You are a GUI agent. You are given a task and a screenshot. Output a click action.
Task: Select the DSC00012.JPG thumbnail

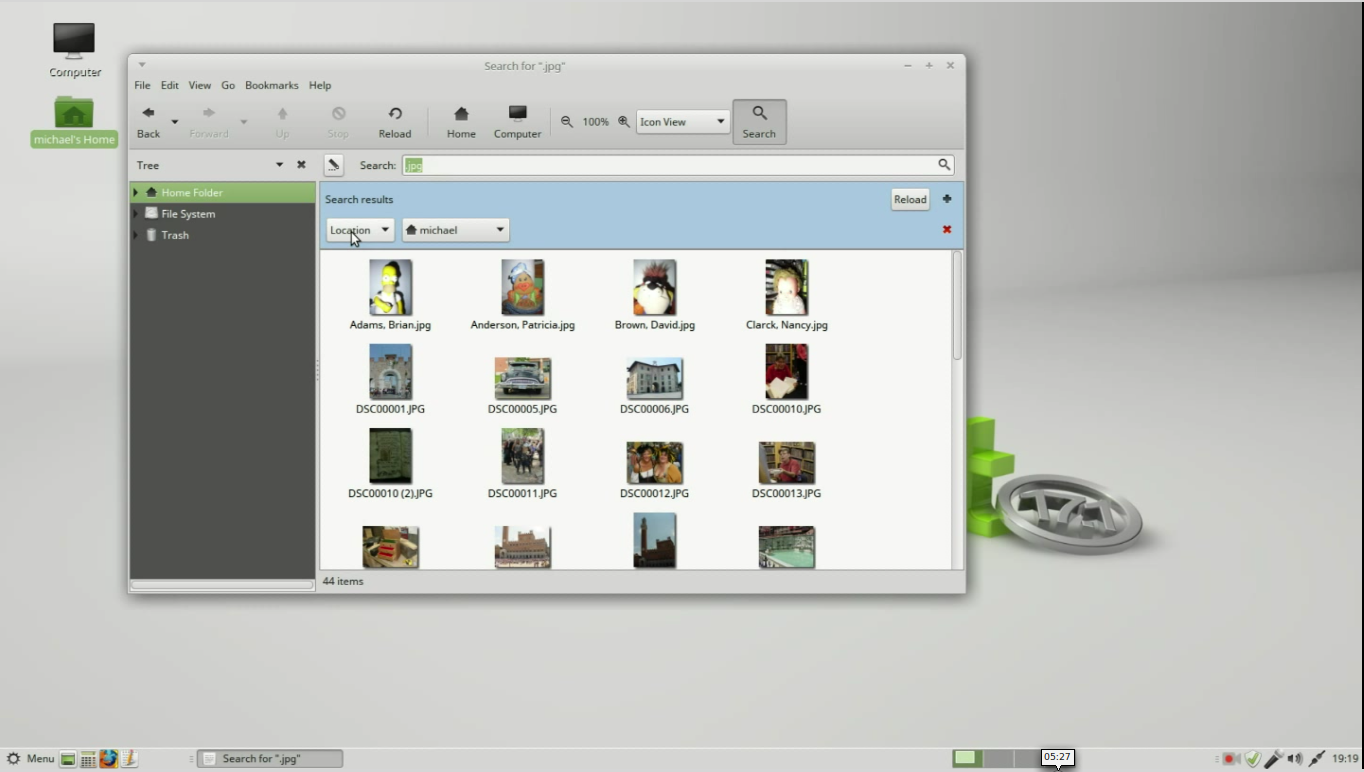654,463
